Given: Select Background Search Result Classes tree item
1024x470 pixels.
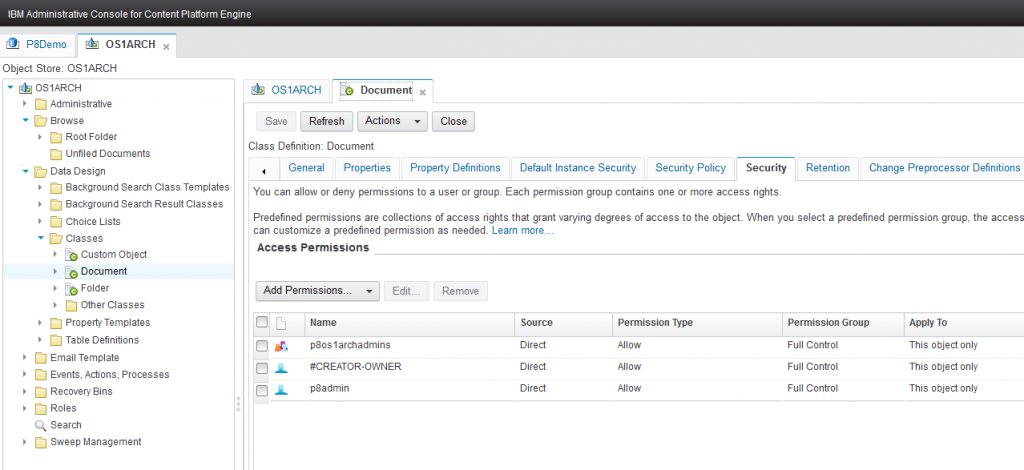Looking at the screenshot, I should click(144, 204).
